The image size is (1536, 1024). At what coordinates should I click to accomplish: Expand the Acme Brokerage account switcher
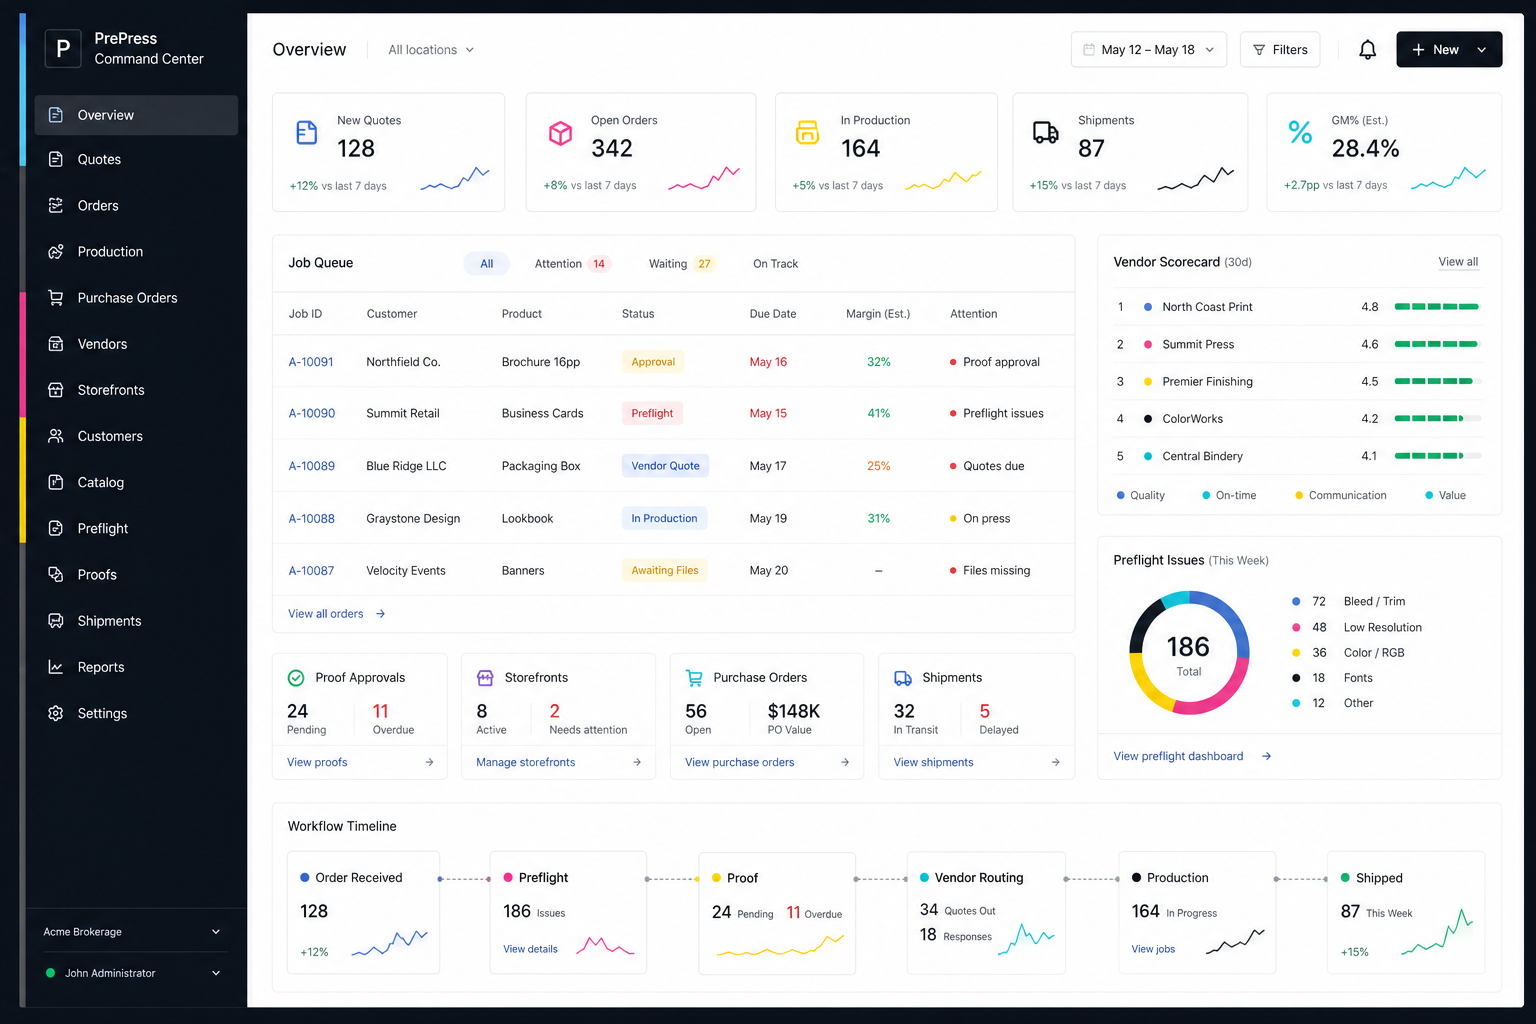point(132,932)
